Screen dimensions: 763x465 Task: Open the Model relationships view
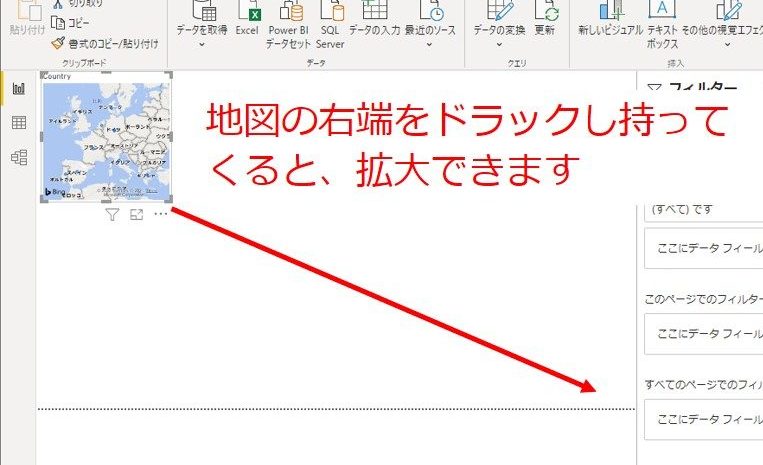18,157
